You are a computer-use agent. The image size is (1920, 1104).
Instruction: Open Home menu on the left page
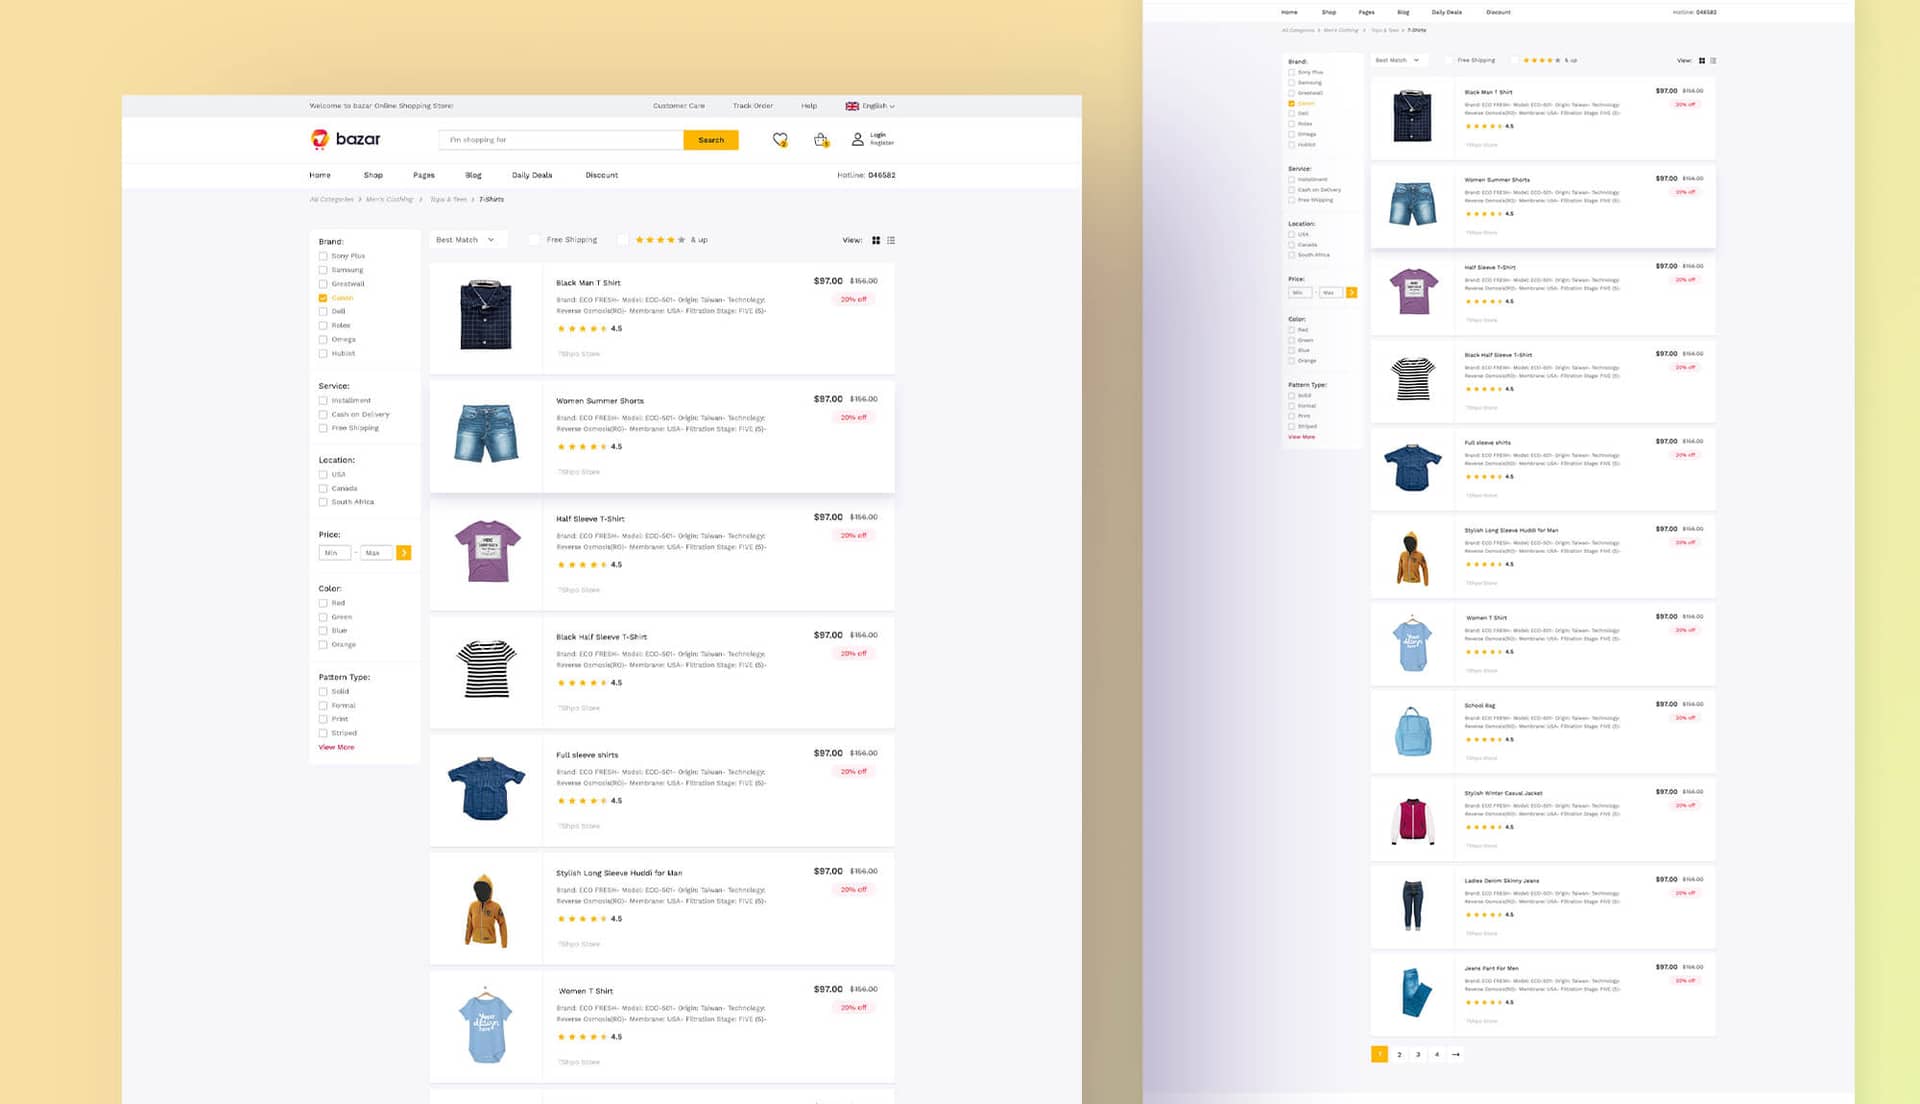click(x=320, y=176)
